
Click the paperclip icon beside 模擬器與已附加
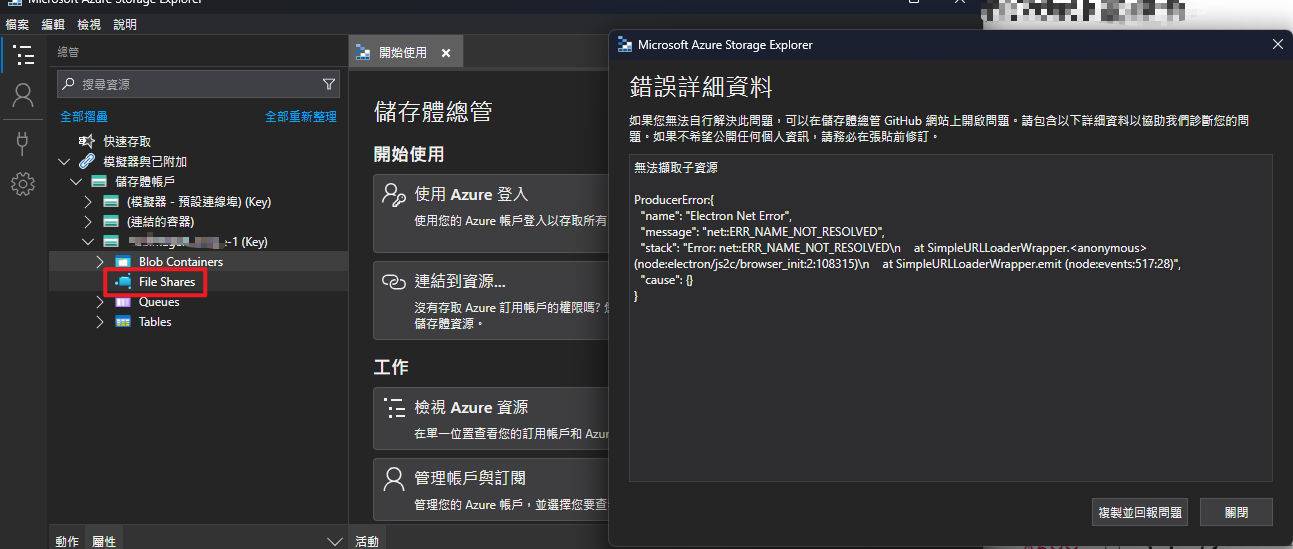pyautogui.click(x=87, y=161)
